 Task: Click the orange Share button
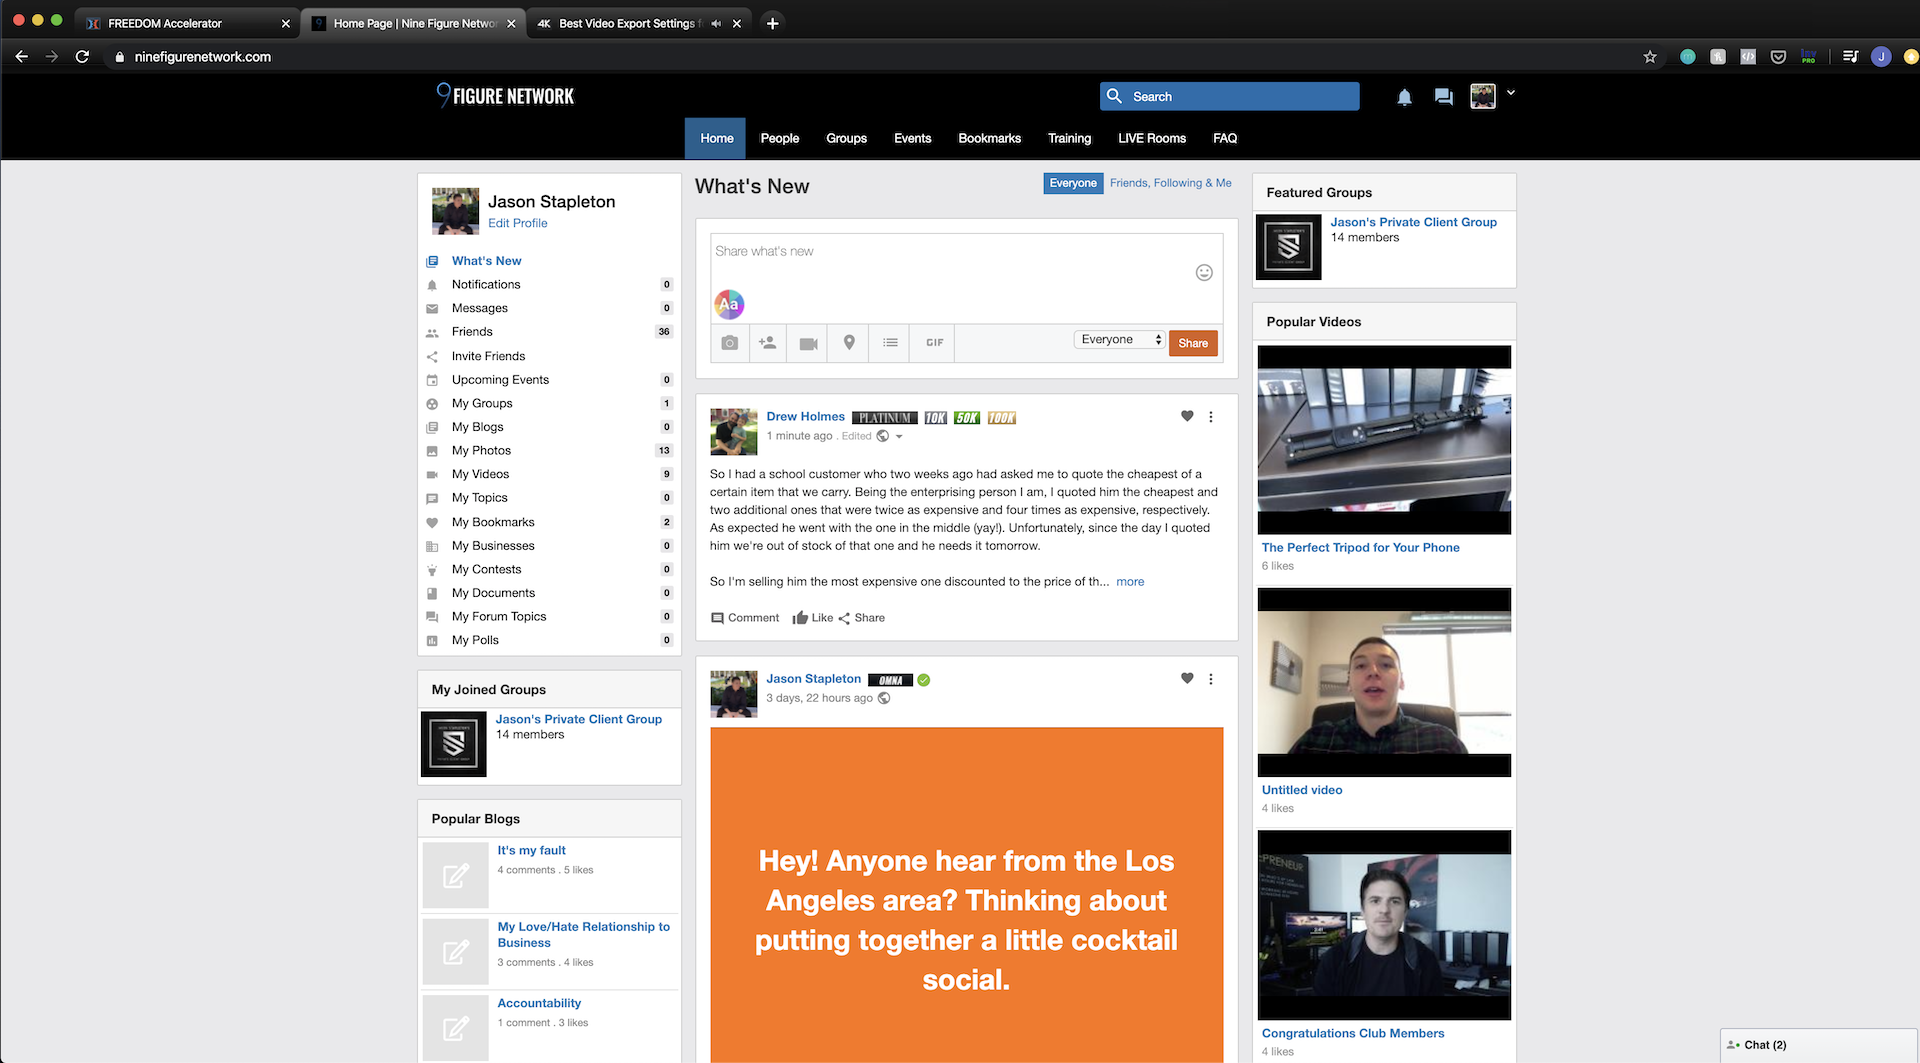coord(1193,343)
